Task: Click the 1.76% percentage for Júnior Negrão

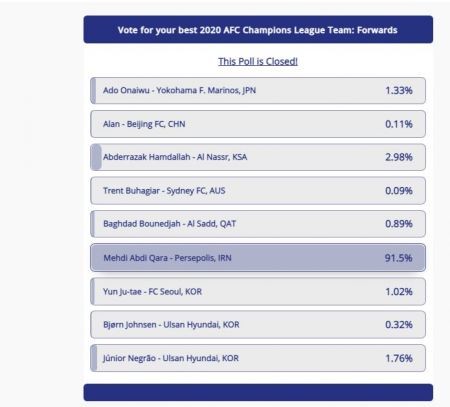Action: click(399, 358)
